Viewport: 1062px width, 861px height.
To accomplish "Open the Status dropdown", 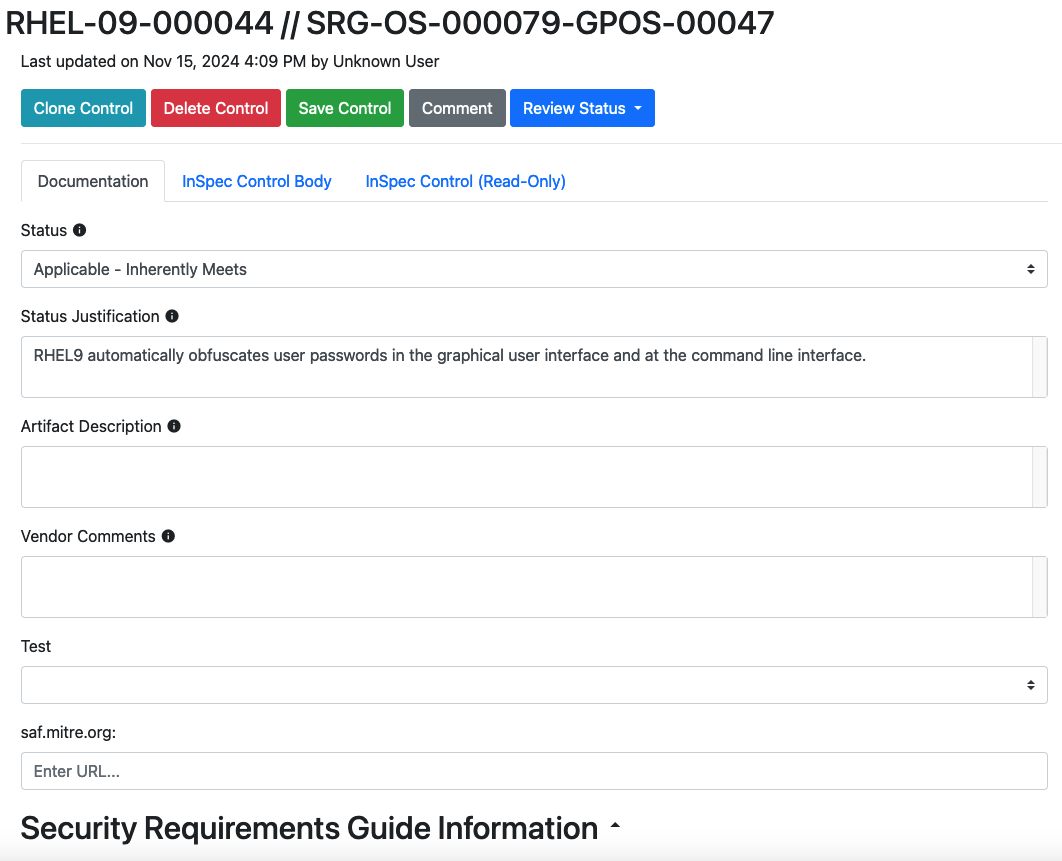I will (534, 269).
